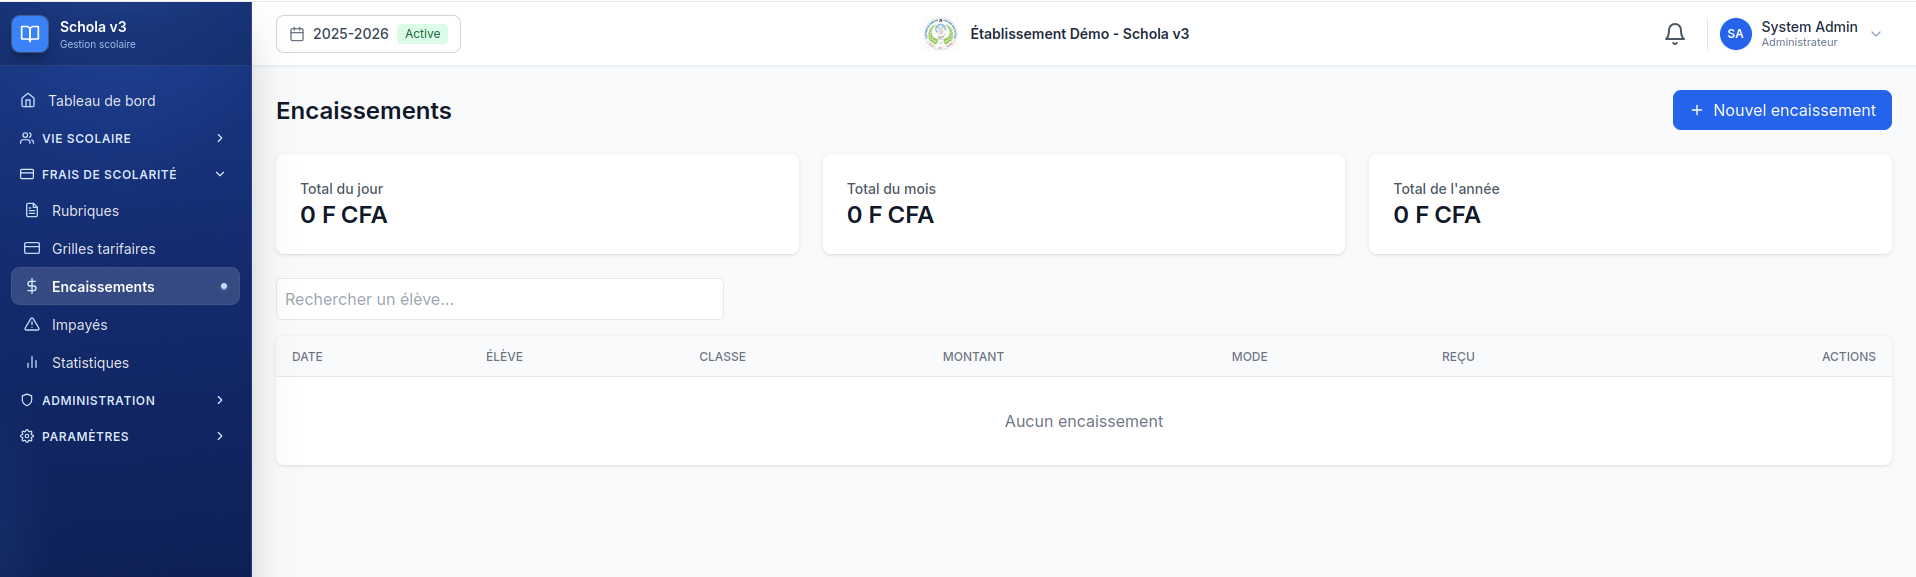Click the Grilles tarifaires card icon

[x=32, y=249]
